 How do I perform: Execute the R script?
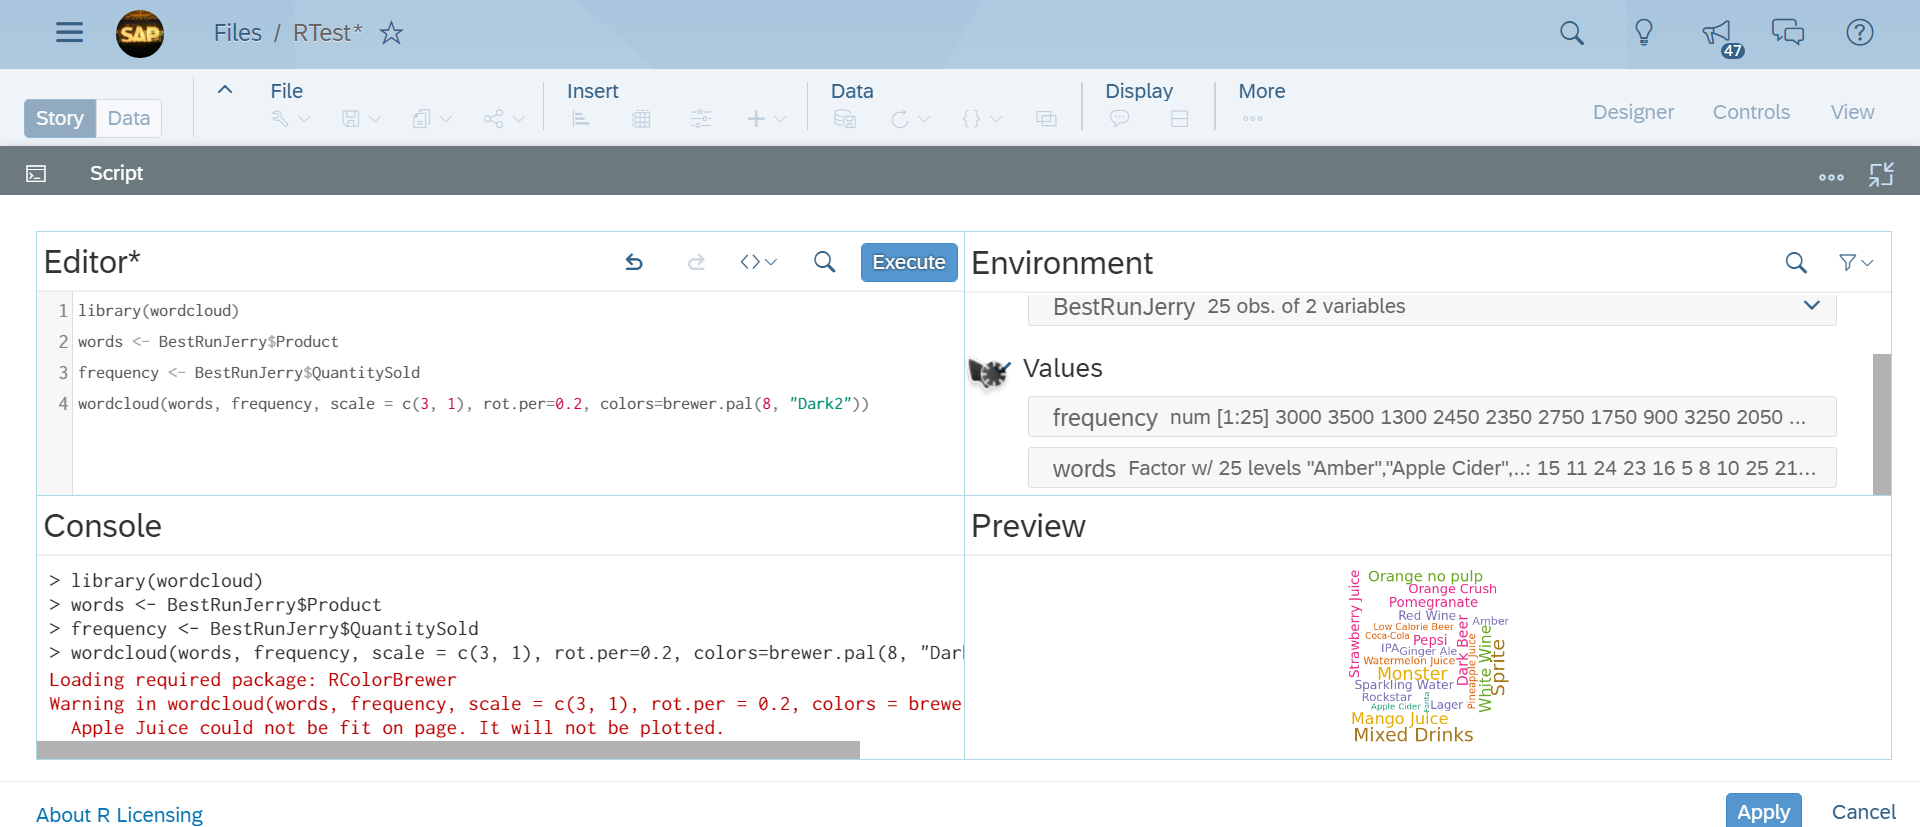point(909,262)
